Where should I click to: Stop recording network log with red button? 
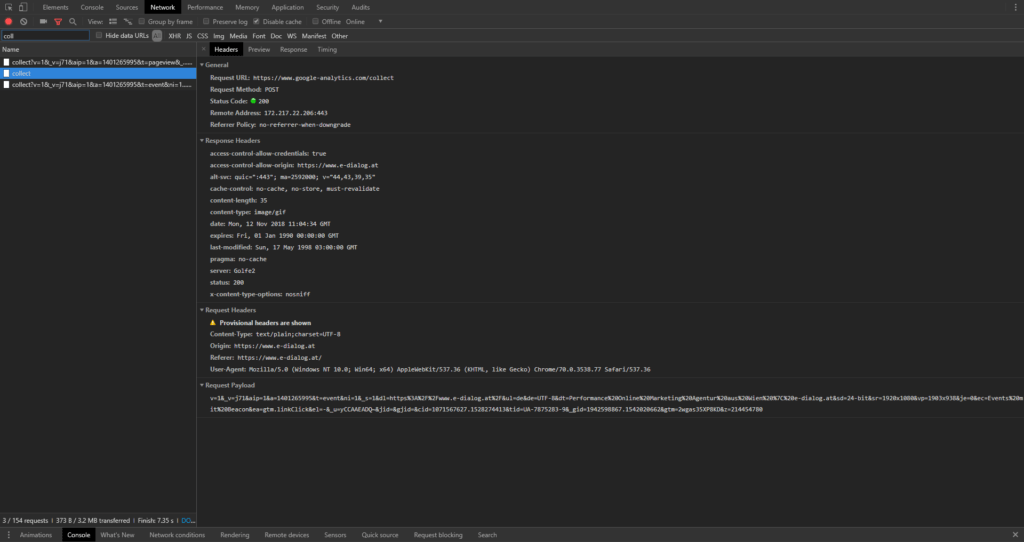(9, 21)
